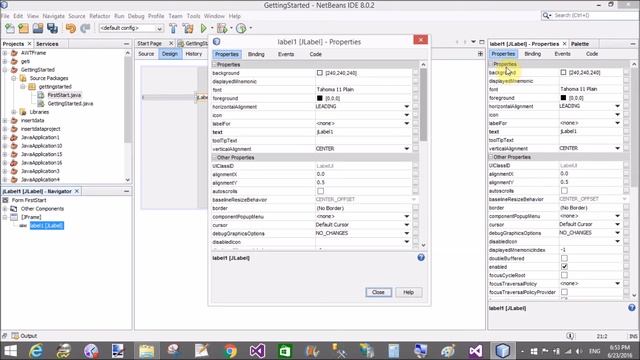Click the background color swatch in dialog
The width and height of the screenshot is (640, 360).
tap(320, 73)
